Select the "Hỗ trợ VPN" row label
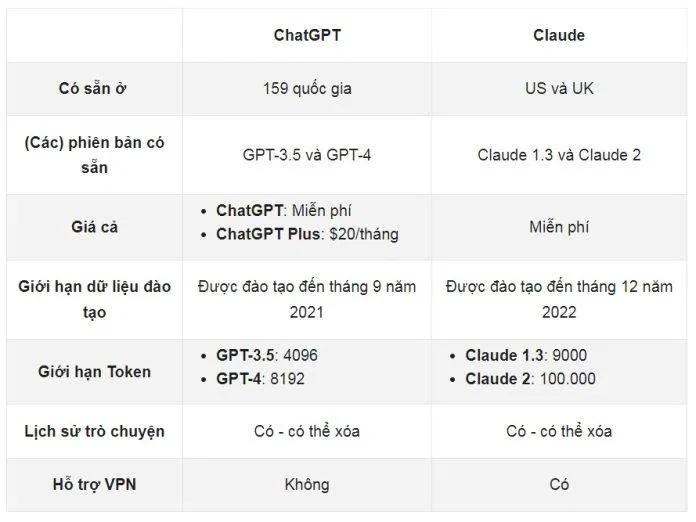Screen dimensions: 696x522 [95, 484]
